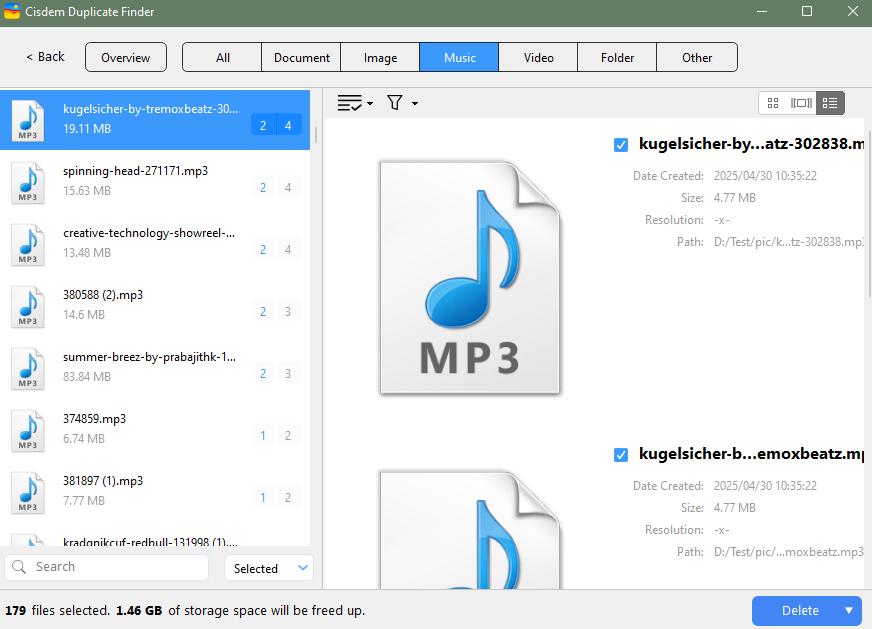Open the Document duplicates tab
Viewport: 872px width, 629px height.
click(x=301, y=57)
